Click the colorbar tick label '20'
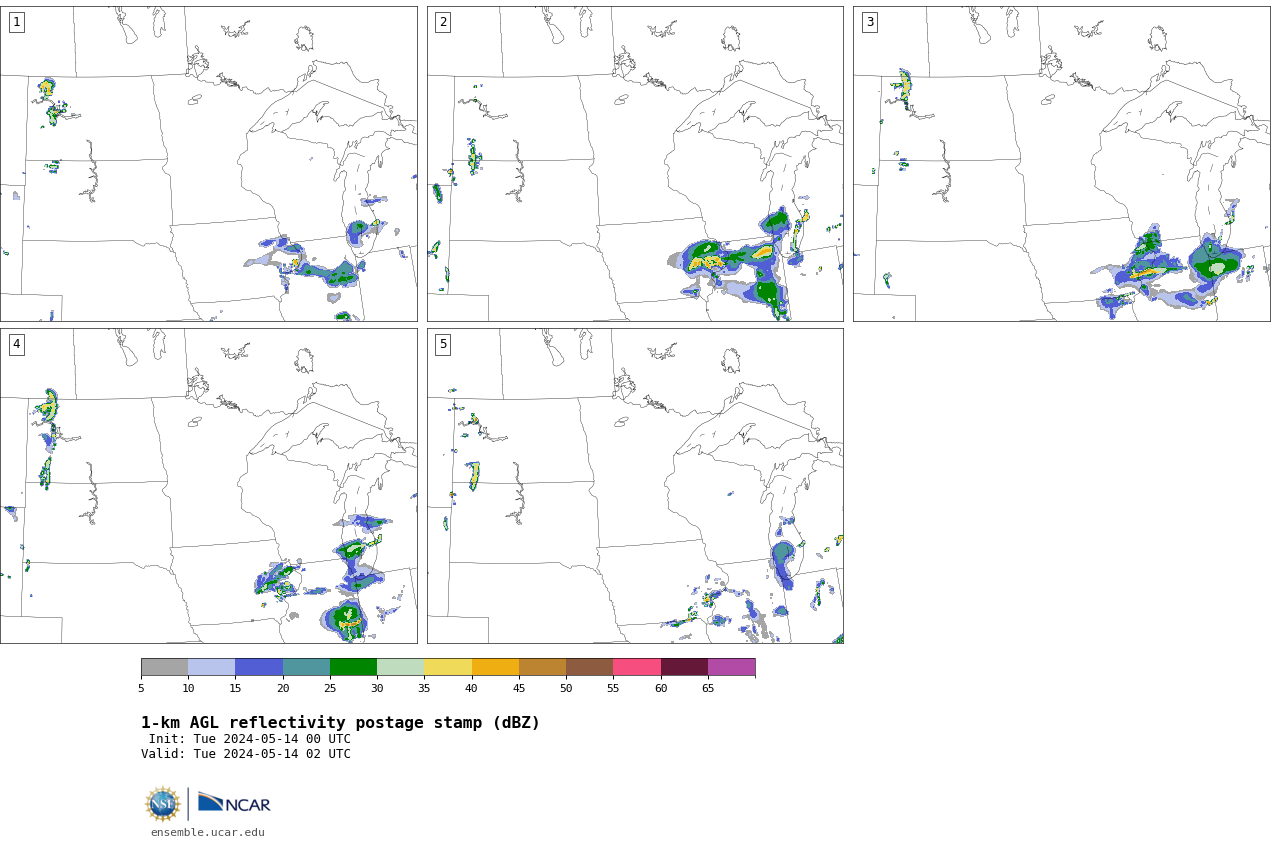This screenshot has height=844, width=1280. click(283, 688)
